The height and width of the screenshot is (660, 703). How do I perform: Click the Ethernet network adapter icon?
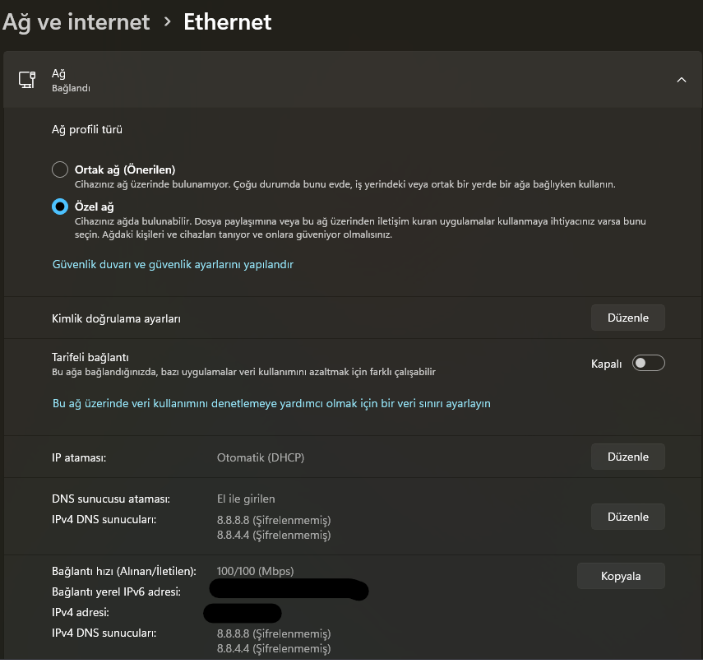(x=27, y=80)
